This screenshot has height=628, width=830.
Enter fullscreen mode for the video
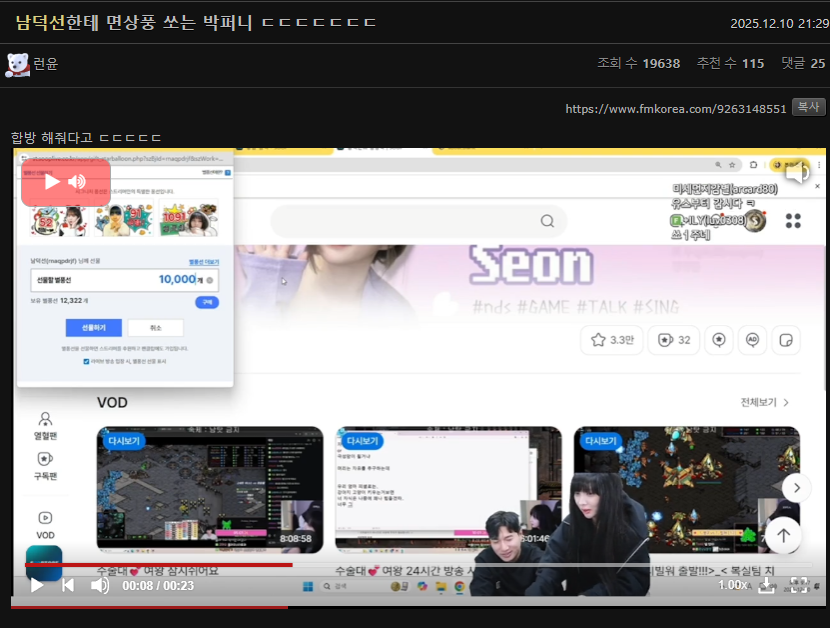798,585
